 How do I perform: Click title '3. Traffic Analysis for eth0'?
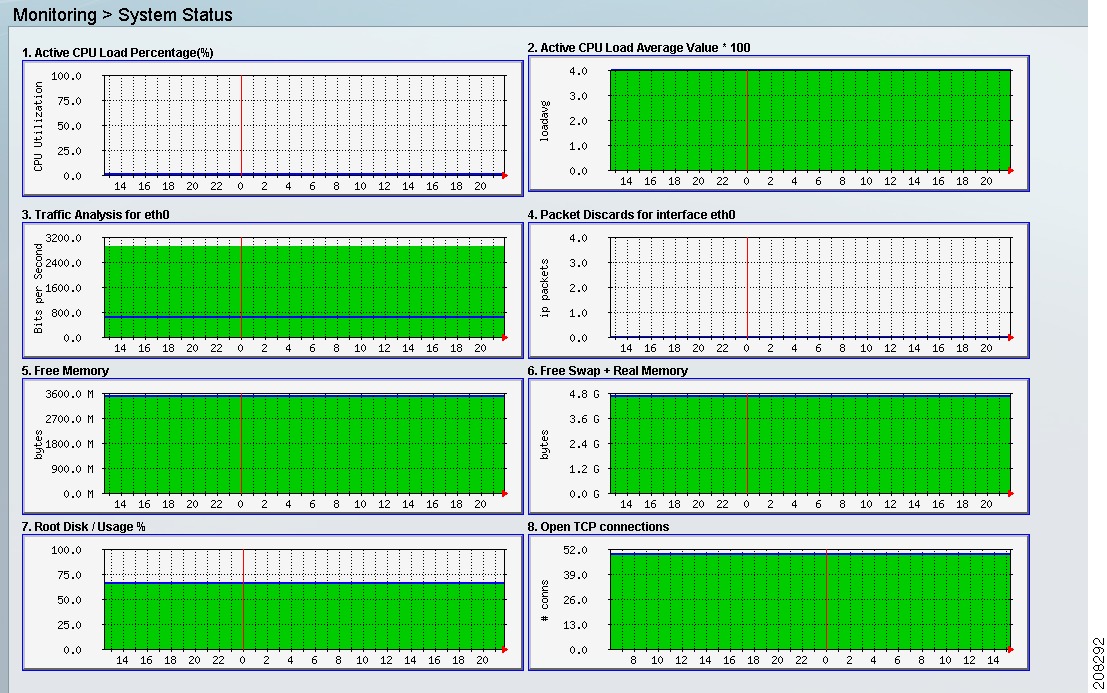(x=95, y=215)
